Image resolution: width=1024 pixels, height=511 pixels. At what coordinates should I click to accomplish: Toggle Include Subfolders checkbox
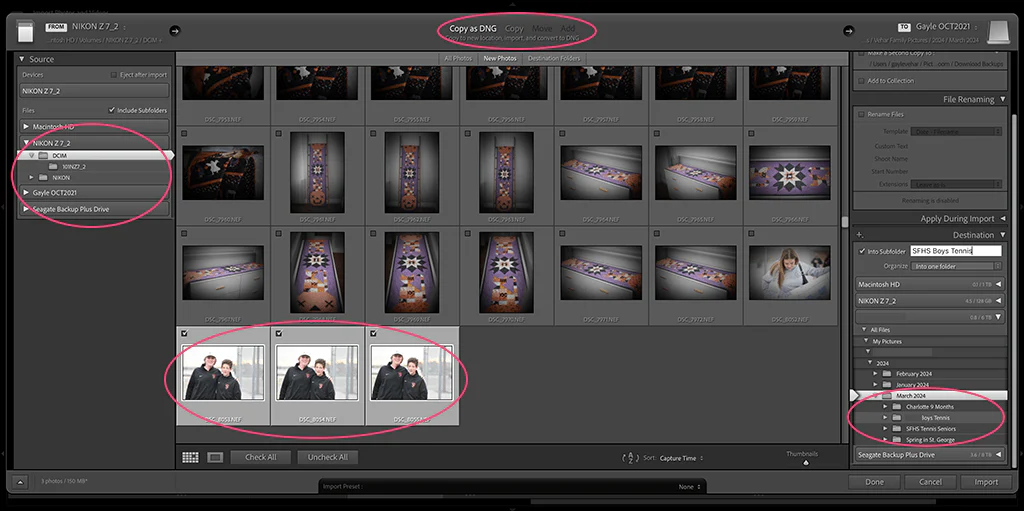(112, 110)
